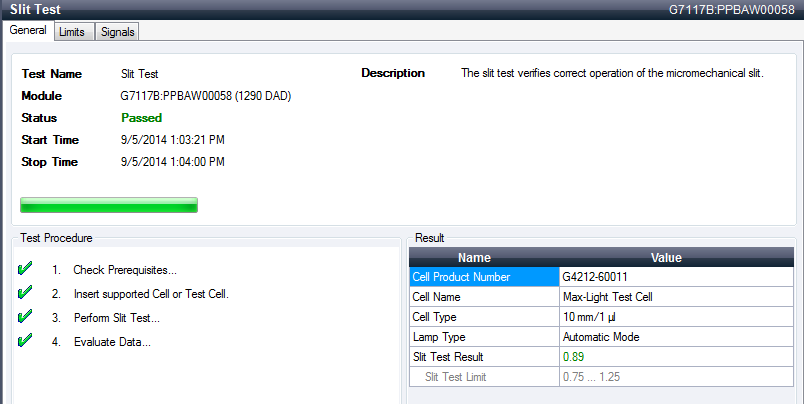Expand the Slit Test Limit row

coord(484,377)
